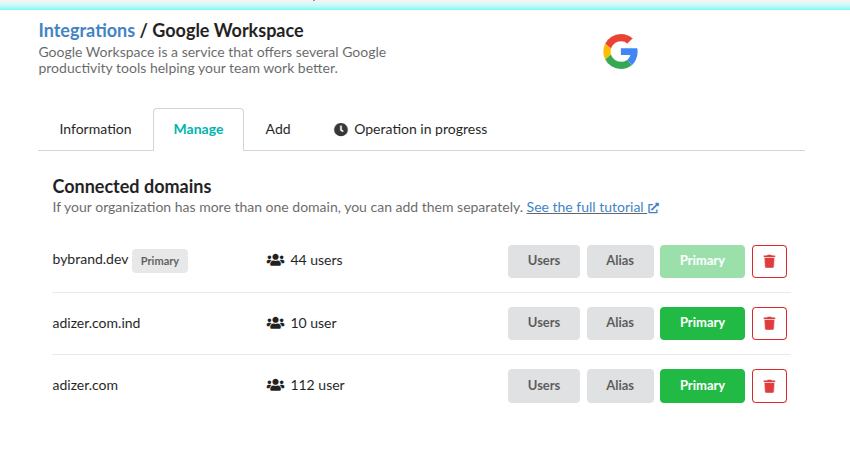Click the 112 user count text

(x=318, y=386)
